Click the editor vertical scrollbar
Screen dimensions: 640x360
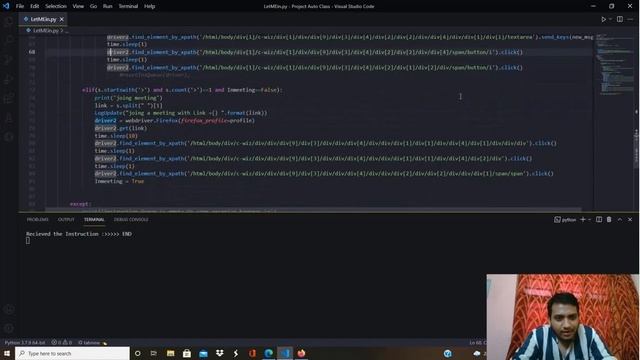pyautogui.click(x=636, y=148)
